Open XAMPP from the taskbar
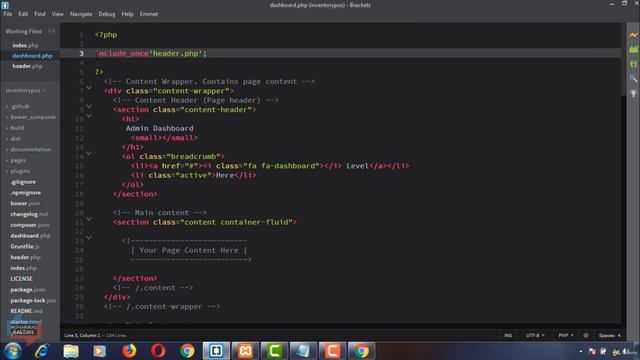The width and height of the screenshot is (640, 360). [245, 351]
